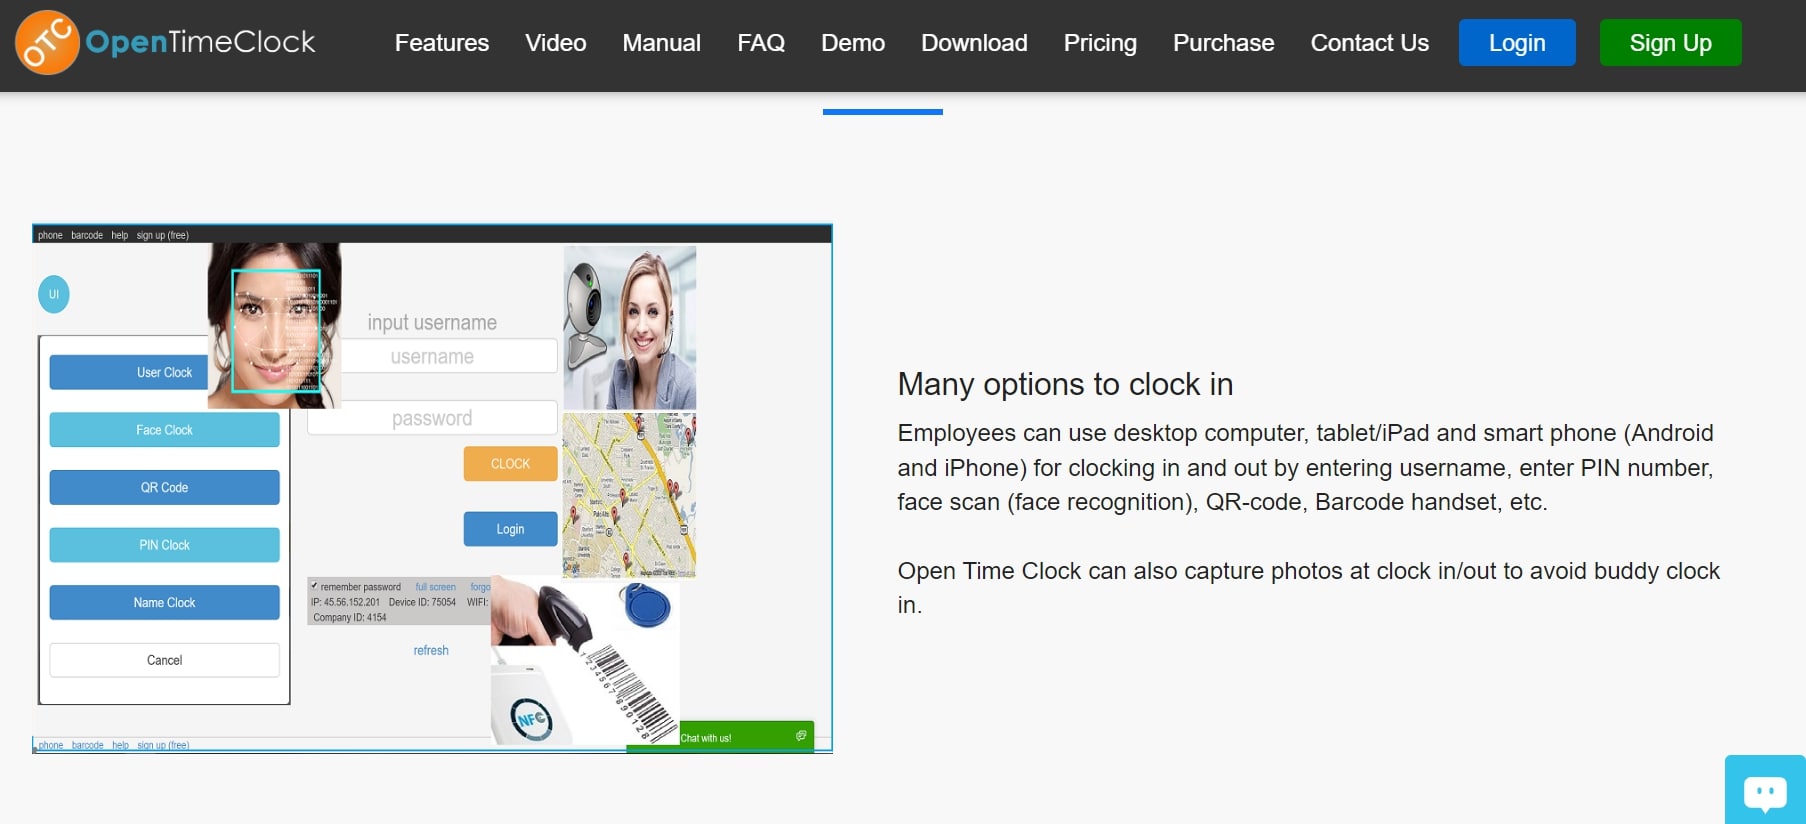Screen dimensions: 1806x824
Task: Open the Purchase page
Action: [1223, 43]
